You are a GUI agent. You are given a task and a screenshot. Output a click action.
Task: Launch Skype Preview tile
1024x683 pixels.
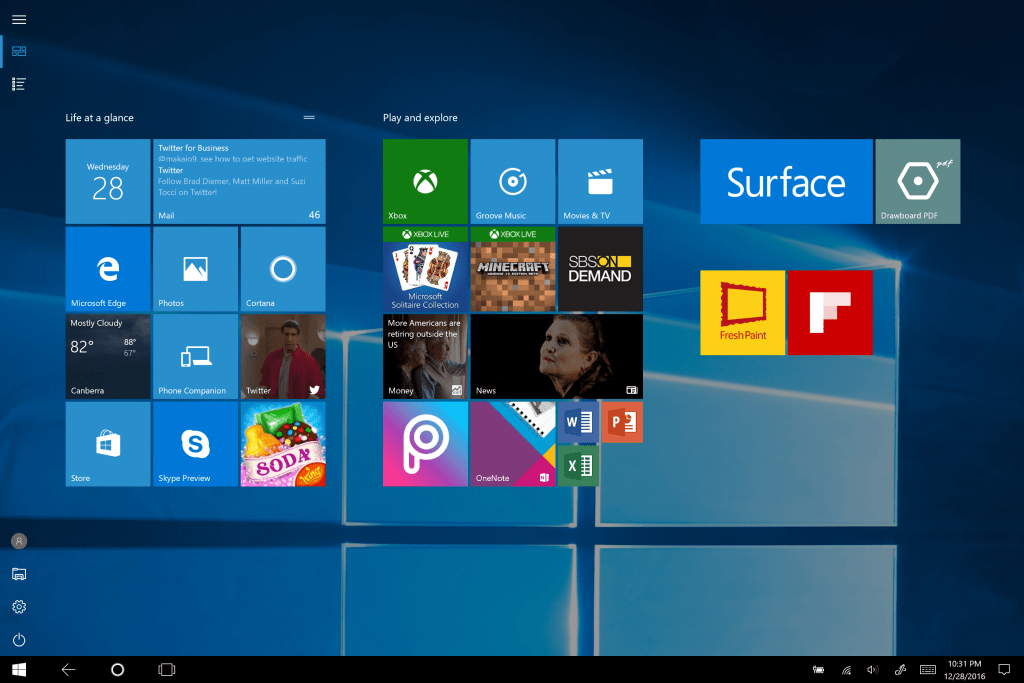[195, 444]
